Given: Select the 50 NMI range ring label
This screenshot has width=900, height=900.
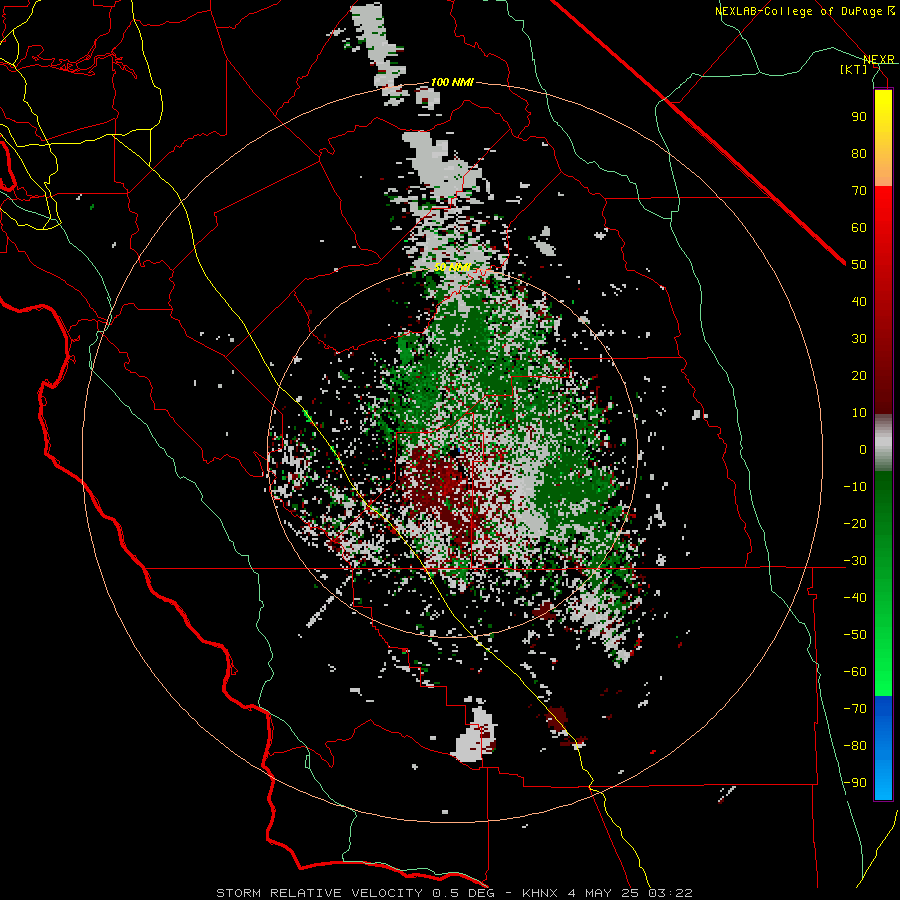Looking at the screenshot, I should [x=452, y=267].
